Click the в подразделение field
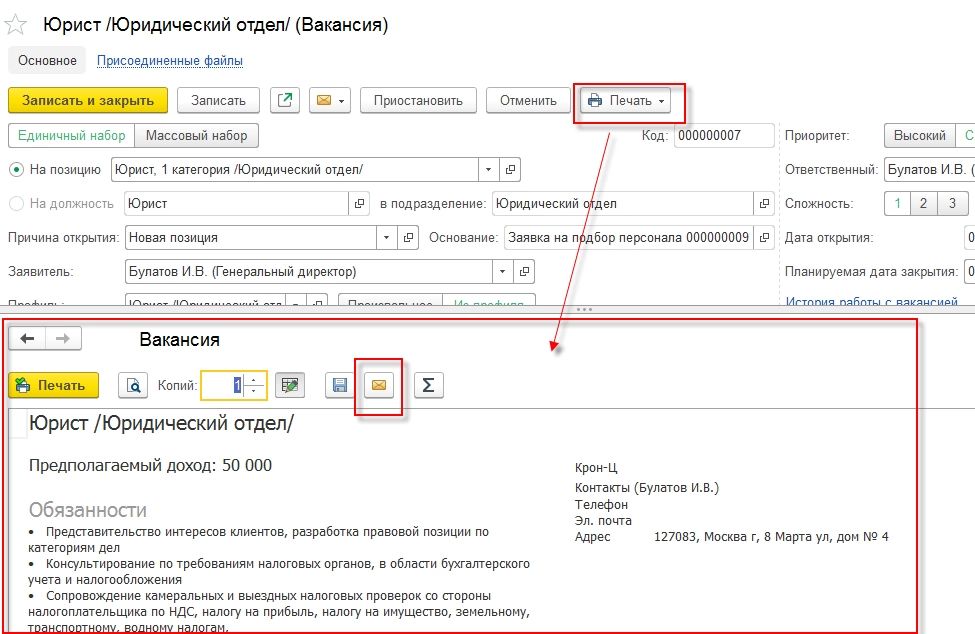 point(622,203)
